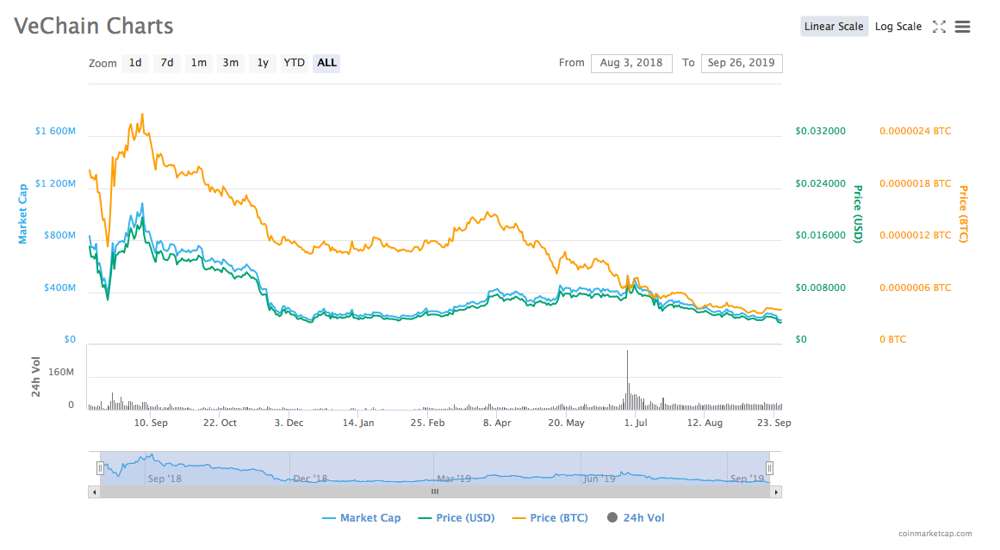Click the 10. Sep date label
This screenshot has height=550, width=1000.
[x=151, y=422]
